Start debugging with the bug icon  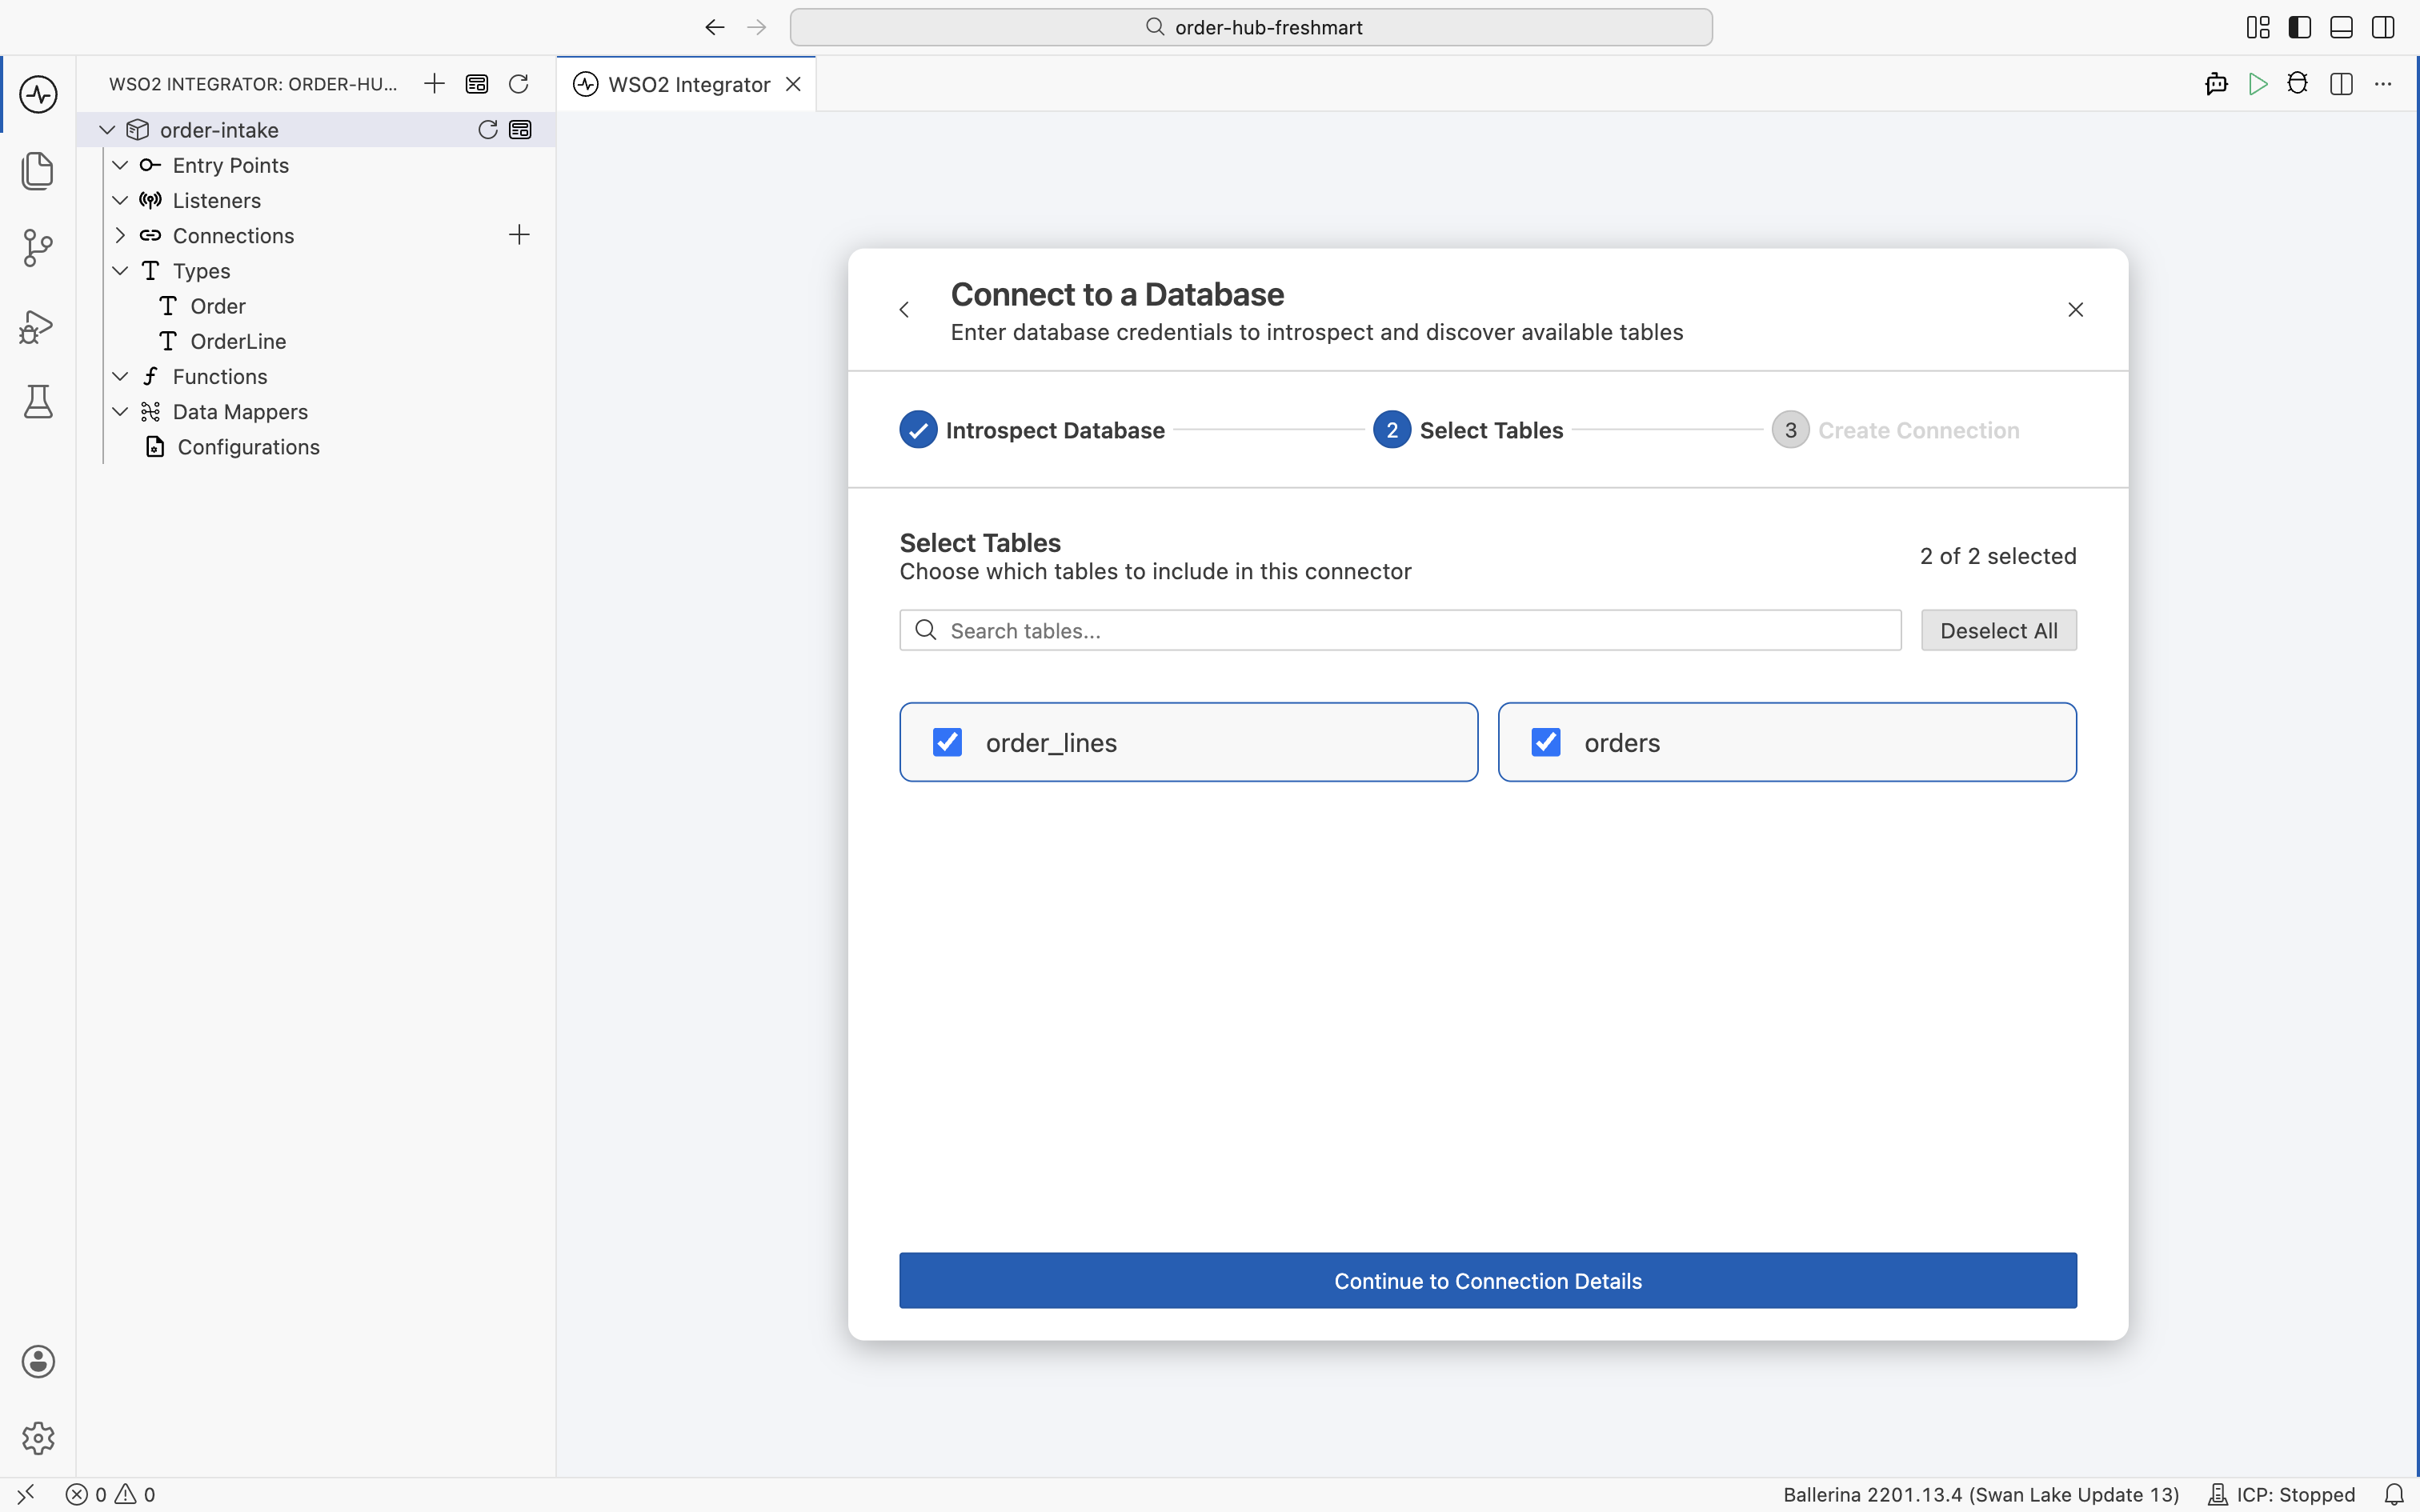[x=2298, y=84]
